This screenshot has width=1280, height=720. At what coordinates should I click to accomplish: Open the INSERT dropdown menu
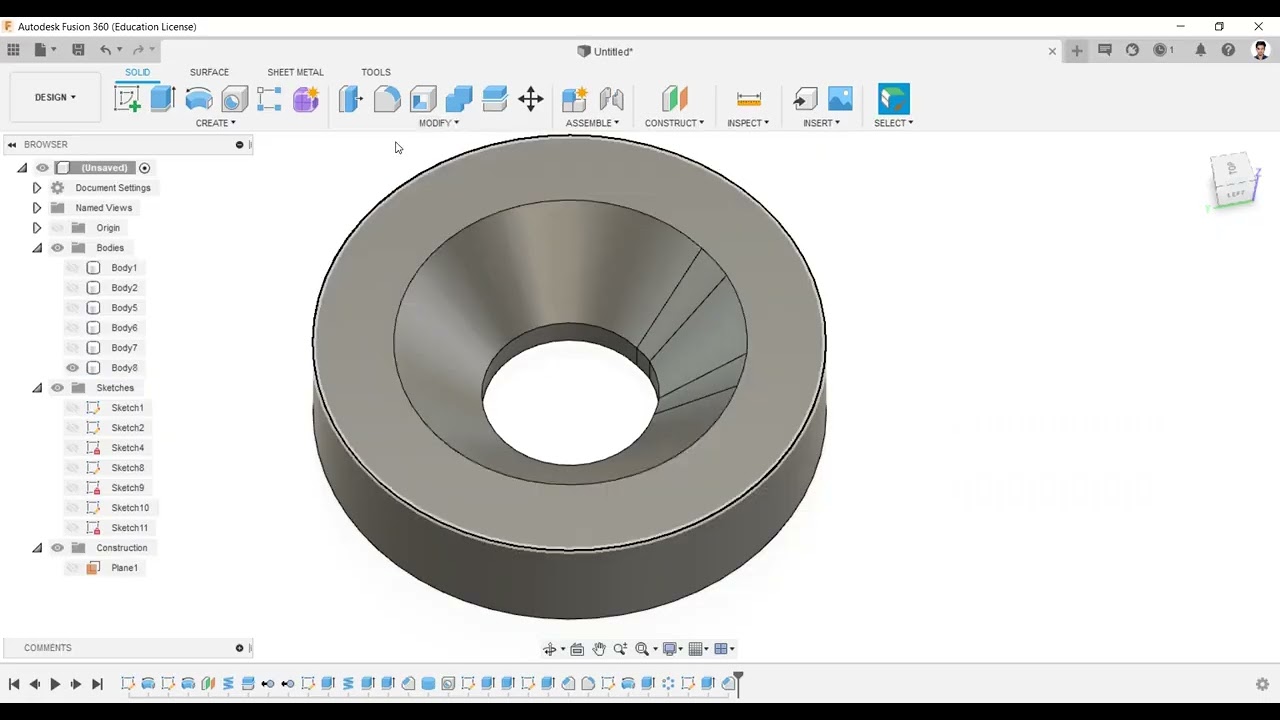click(821, 123)
